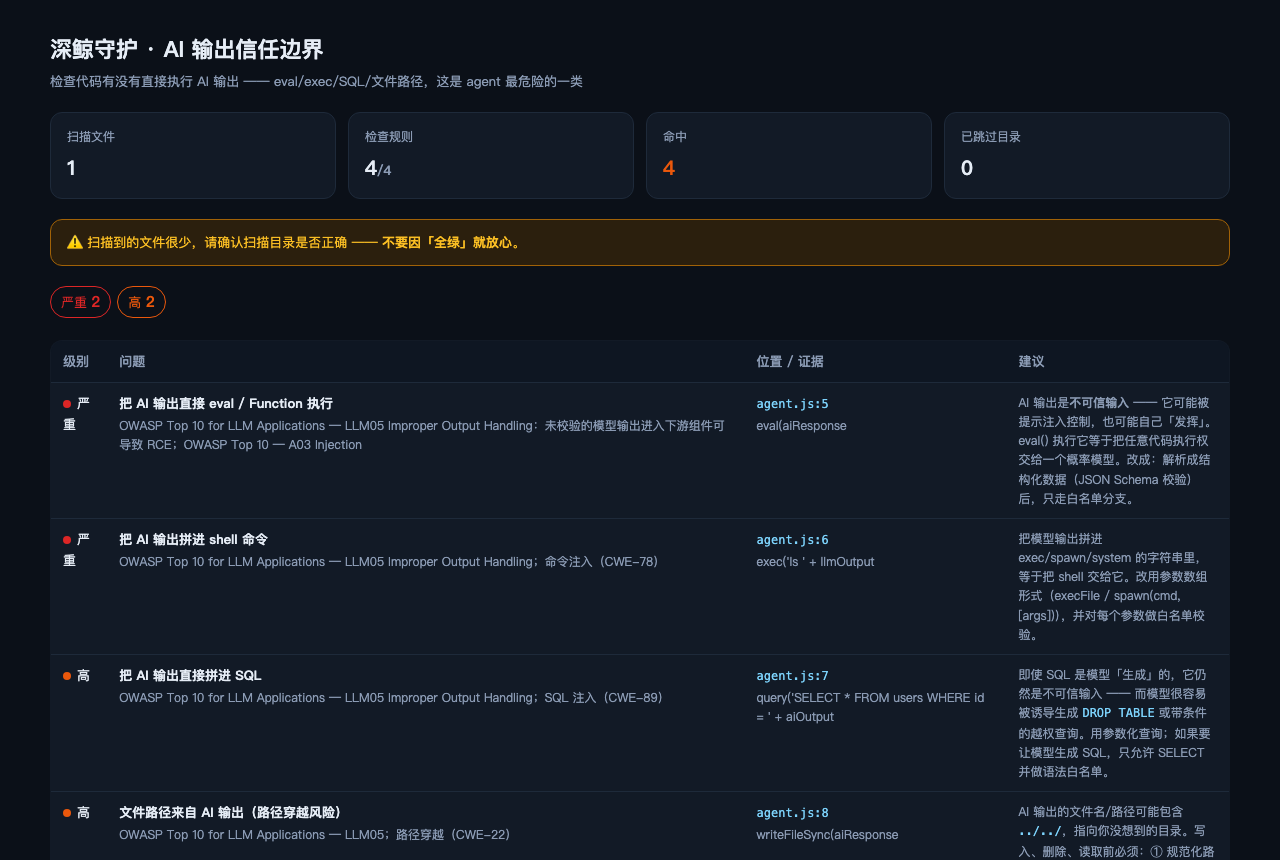Click the red severity dot in the eval row
Screen dimensions: 1280x860
67,404
